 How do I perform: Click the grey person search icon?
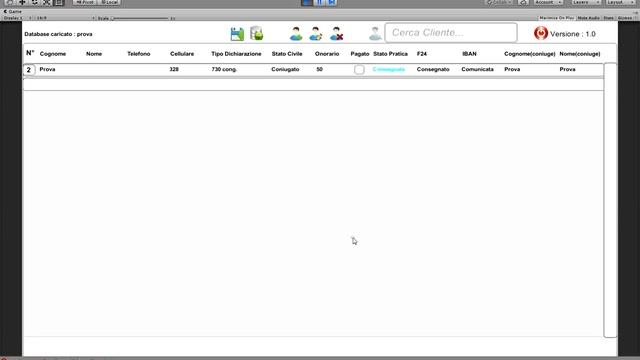375,34
